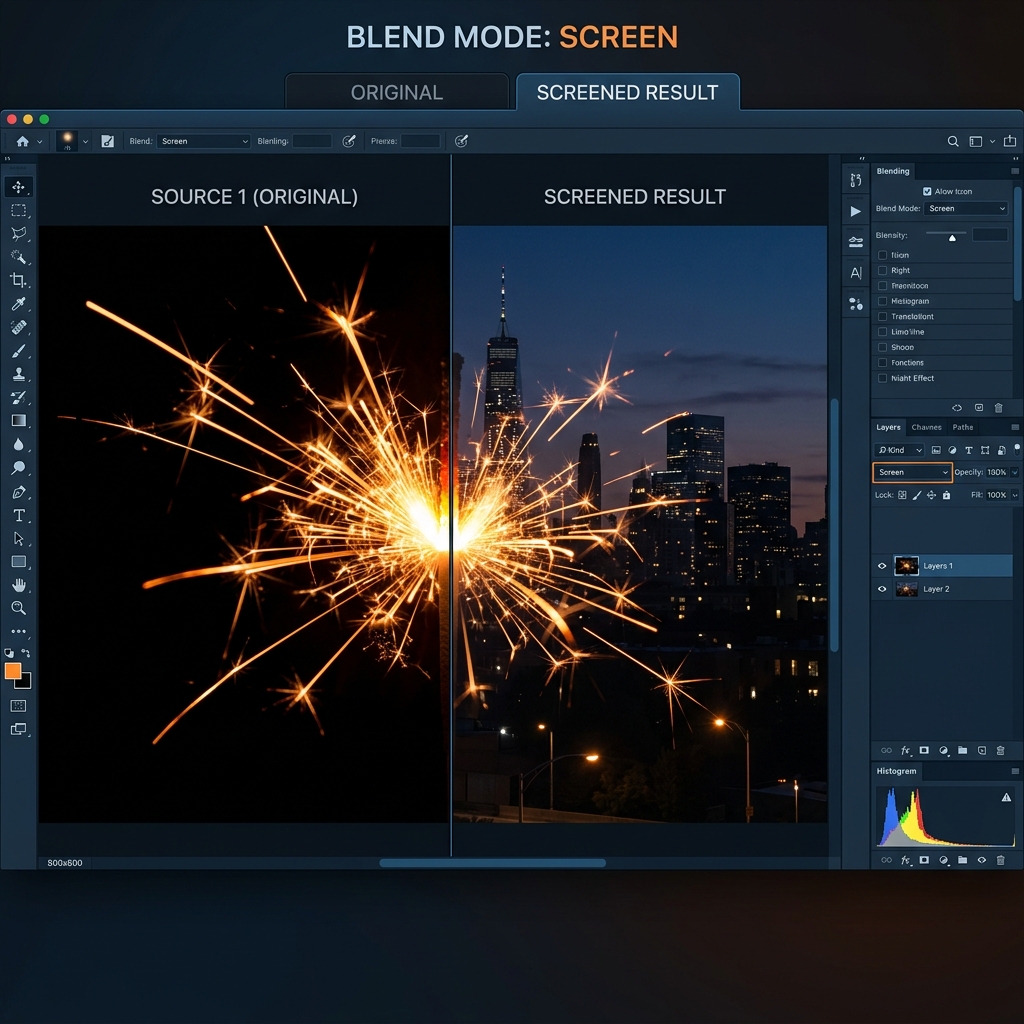The height and width of the screenshot is (1024, 1024).
Task: Switch to the Channels tab
Action: [x=926, y=427]
